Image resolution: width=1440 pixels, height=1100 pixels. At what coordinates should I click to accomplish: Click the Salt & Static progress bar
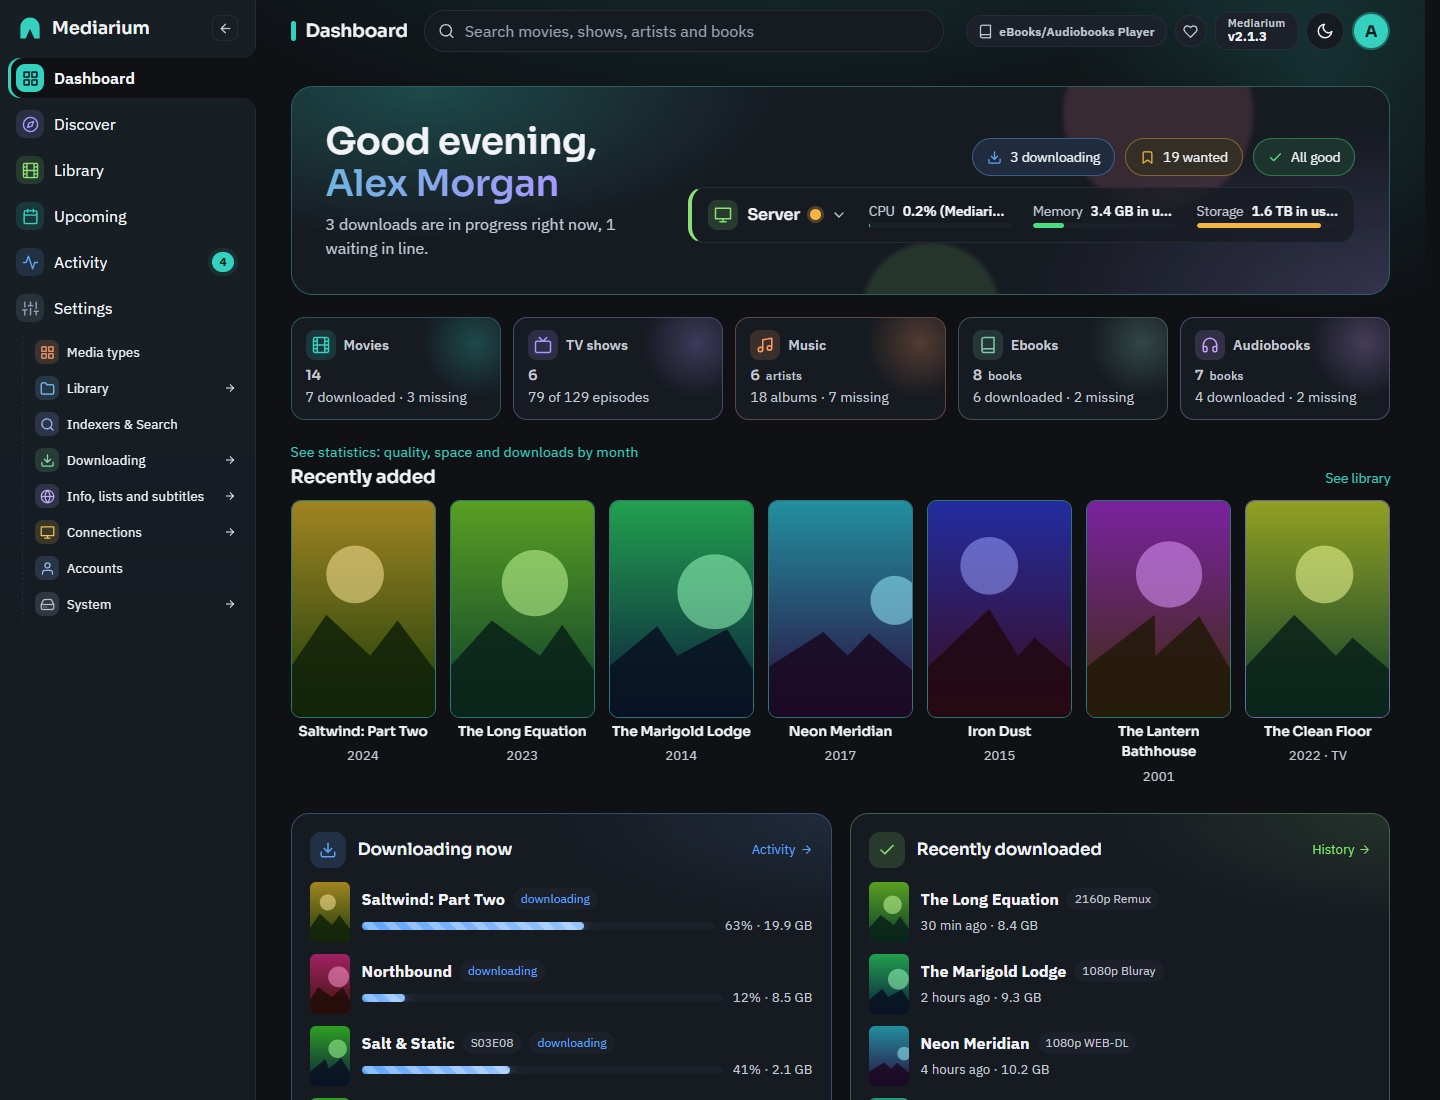541,1070
